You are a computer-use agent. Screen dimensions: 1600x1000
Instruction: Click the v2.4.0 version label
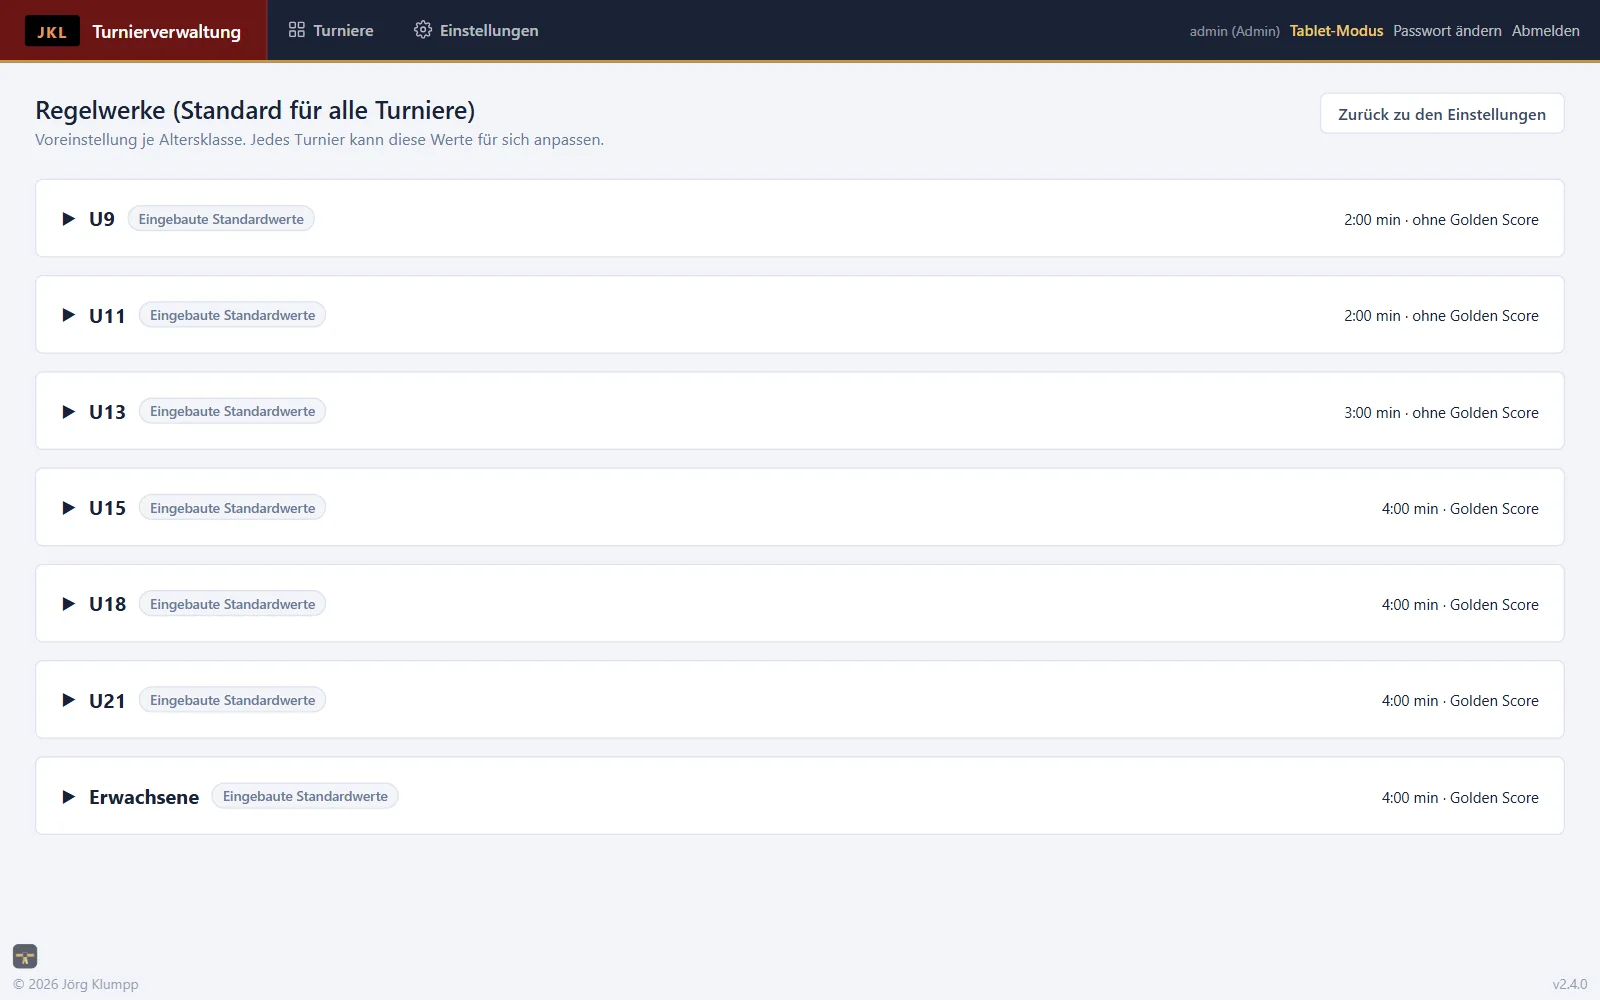pyautogui.click(x=1570, y=984)
